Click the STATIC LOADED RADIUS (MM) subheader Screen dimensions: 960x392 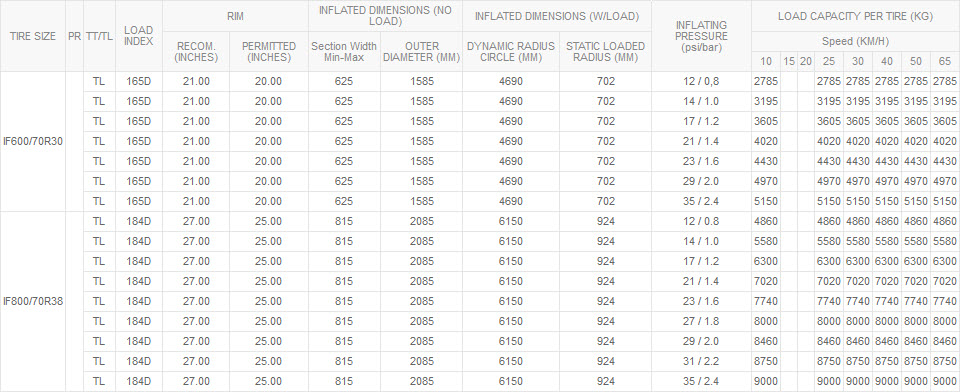tap(605, 52)
